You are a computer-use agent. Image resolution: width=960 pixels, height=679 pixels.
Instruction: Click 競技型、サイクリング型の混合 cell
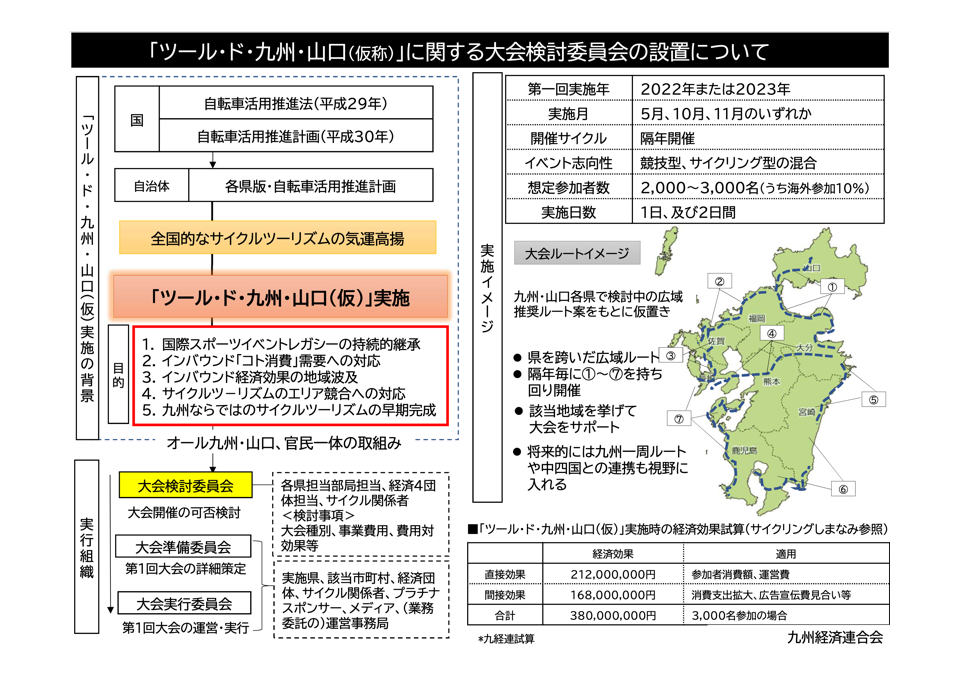click(x=758, y=163)
